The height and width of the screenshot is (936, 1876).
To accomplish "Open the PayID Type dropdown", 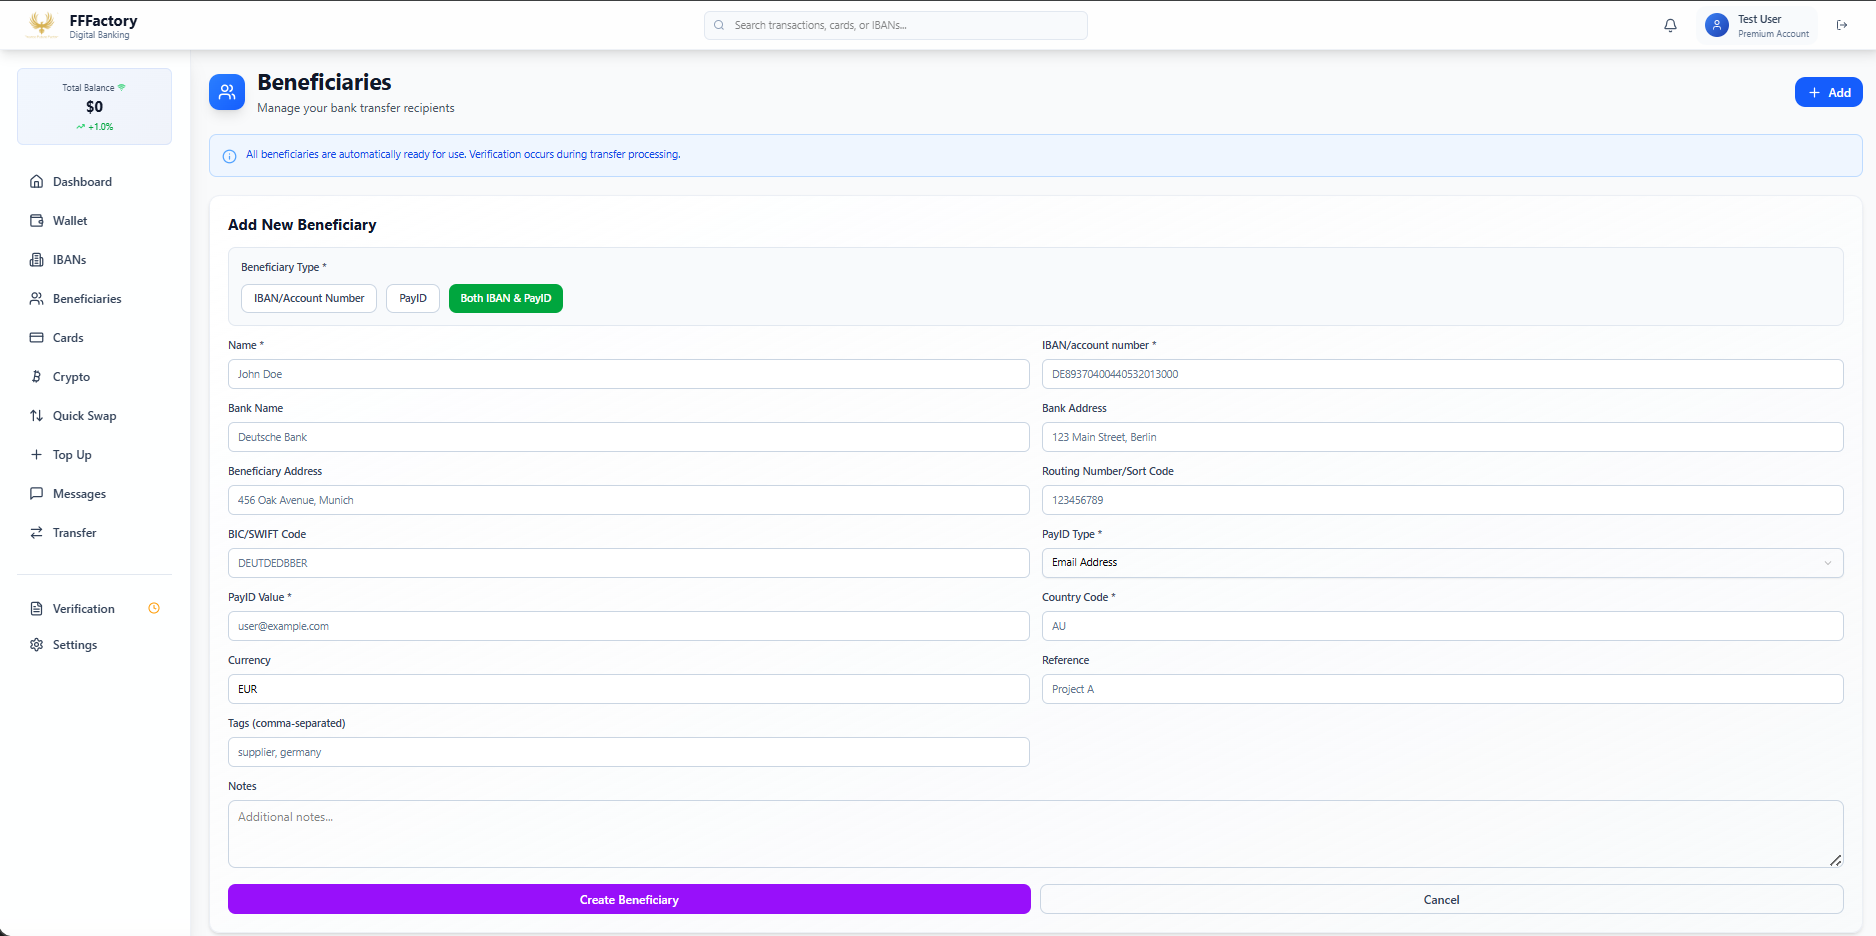I will [x=1441, y=563].
